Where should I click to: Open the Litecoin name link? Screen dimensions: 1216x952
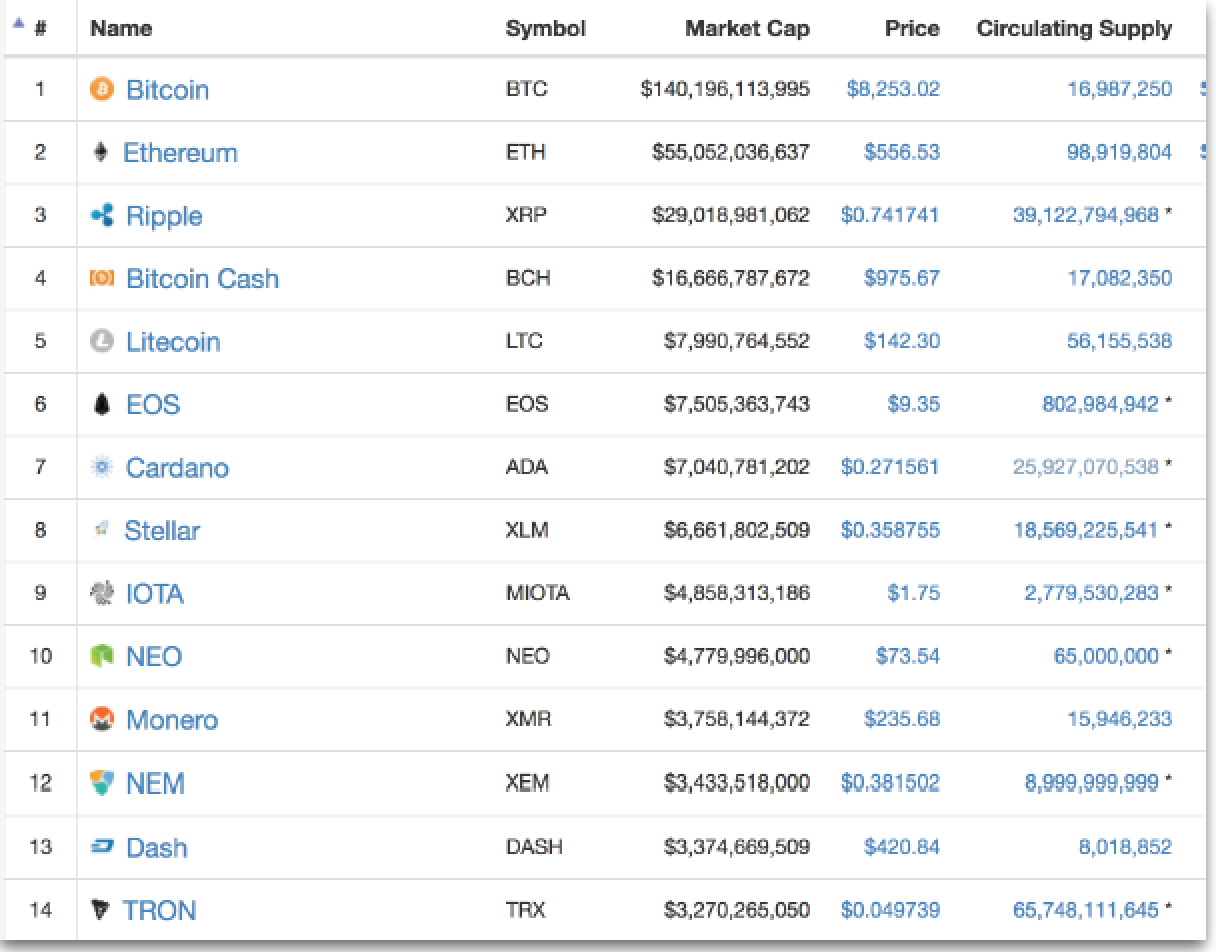coord(173,342)
